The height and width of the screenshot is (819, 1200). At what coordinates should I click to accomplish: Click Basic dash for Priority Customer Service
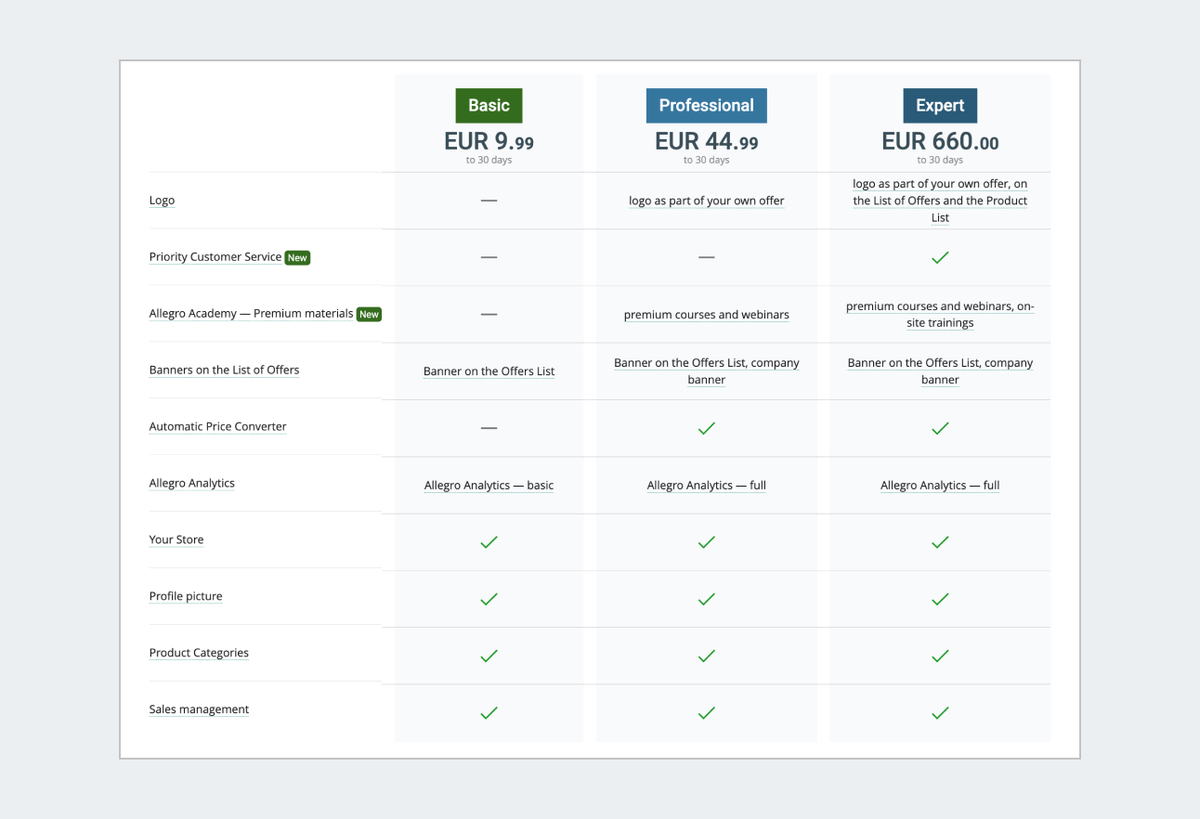coord(489,257)
